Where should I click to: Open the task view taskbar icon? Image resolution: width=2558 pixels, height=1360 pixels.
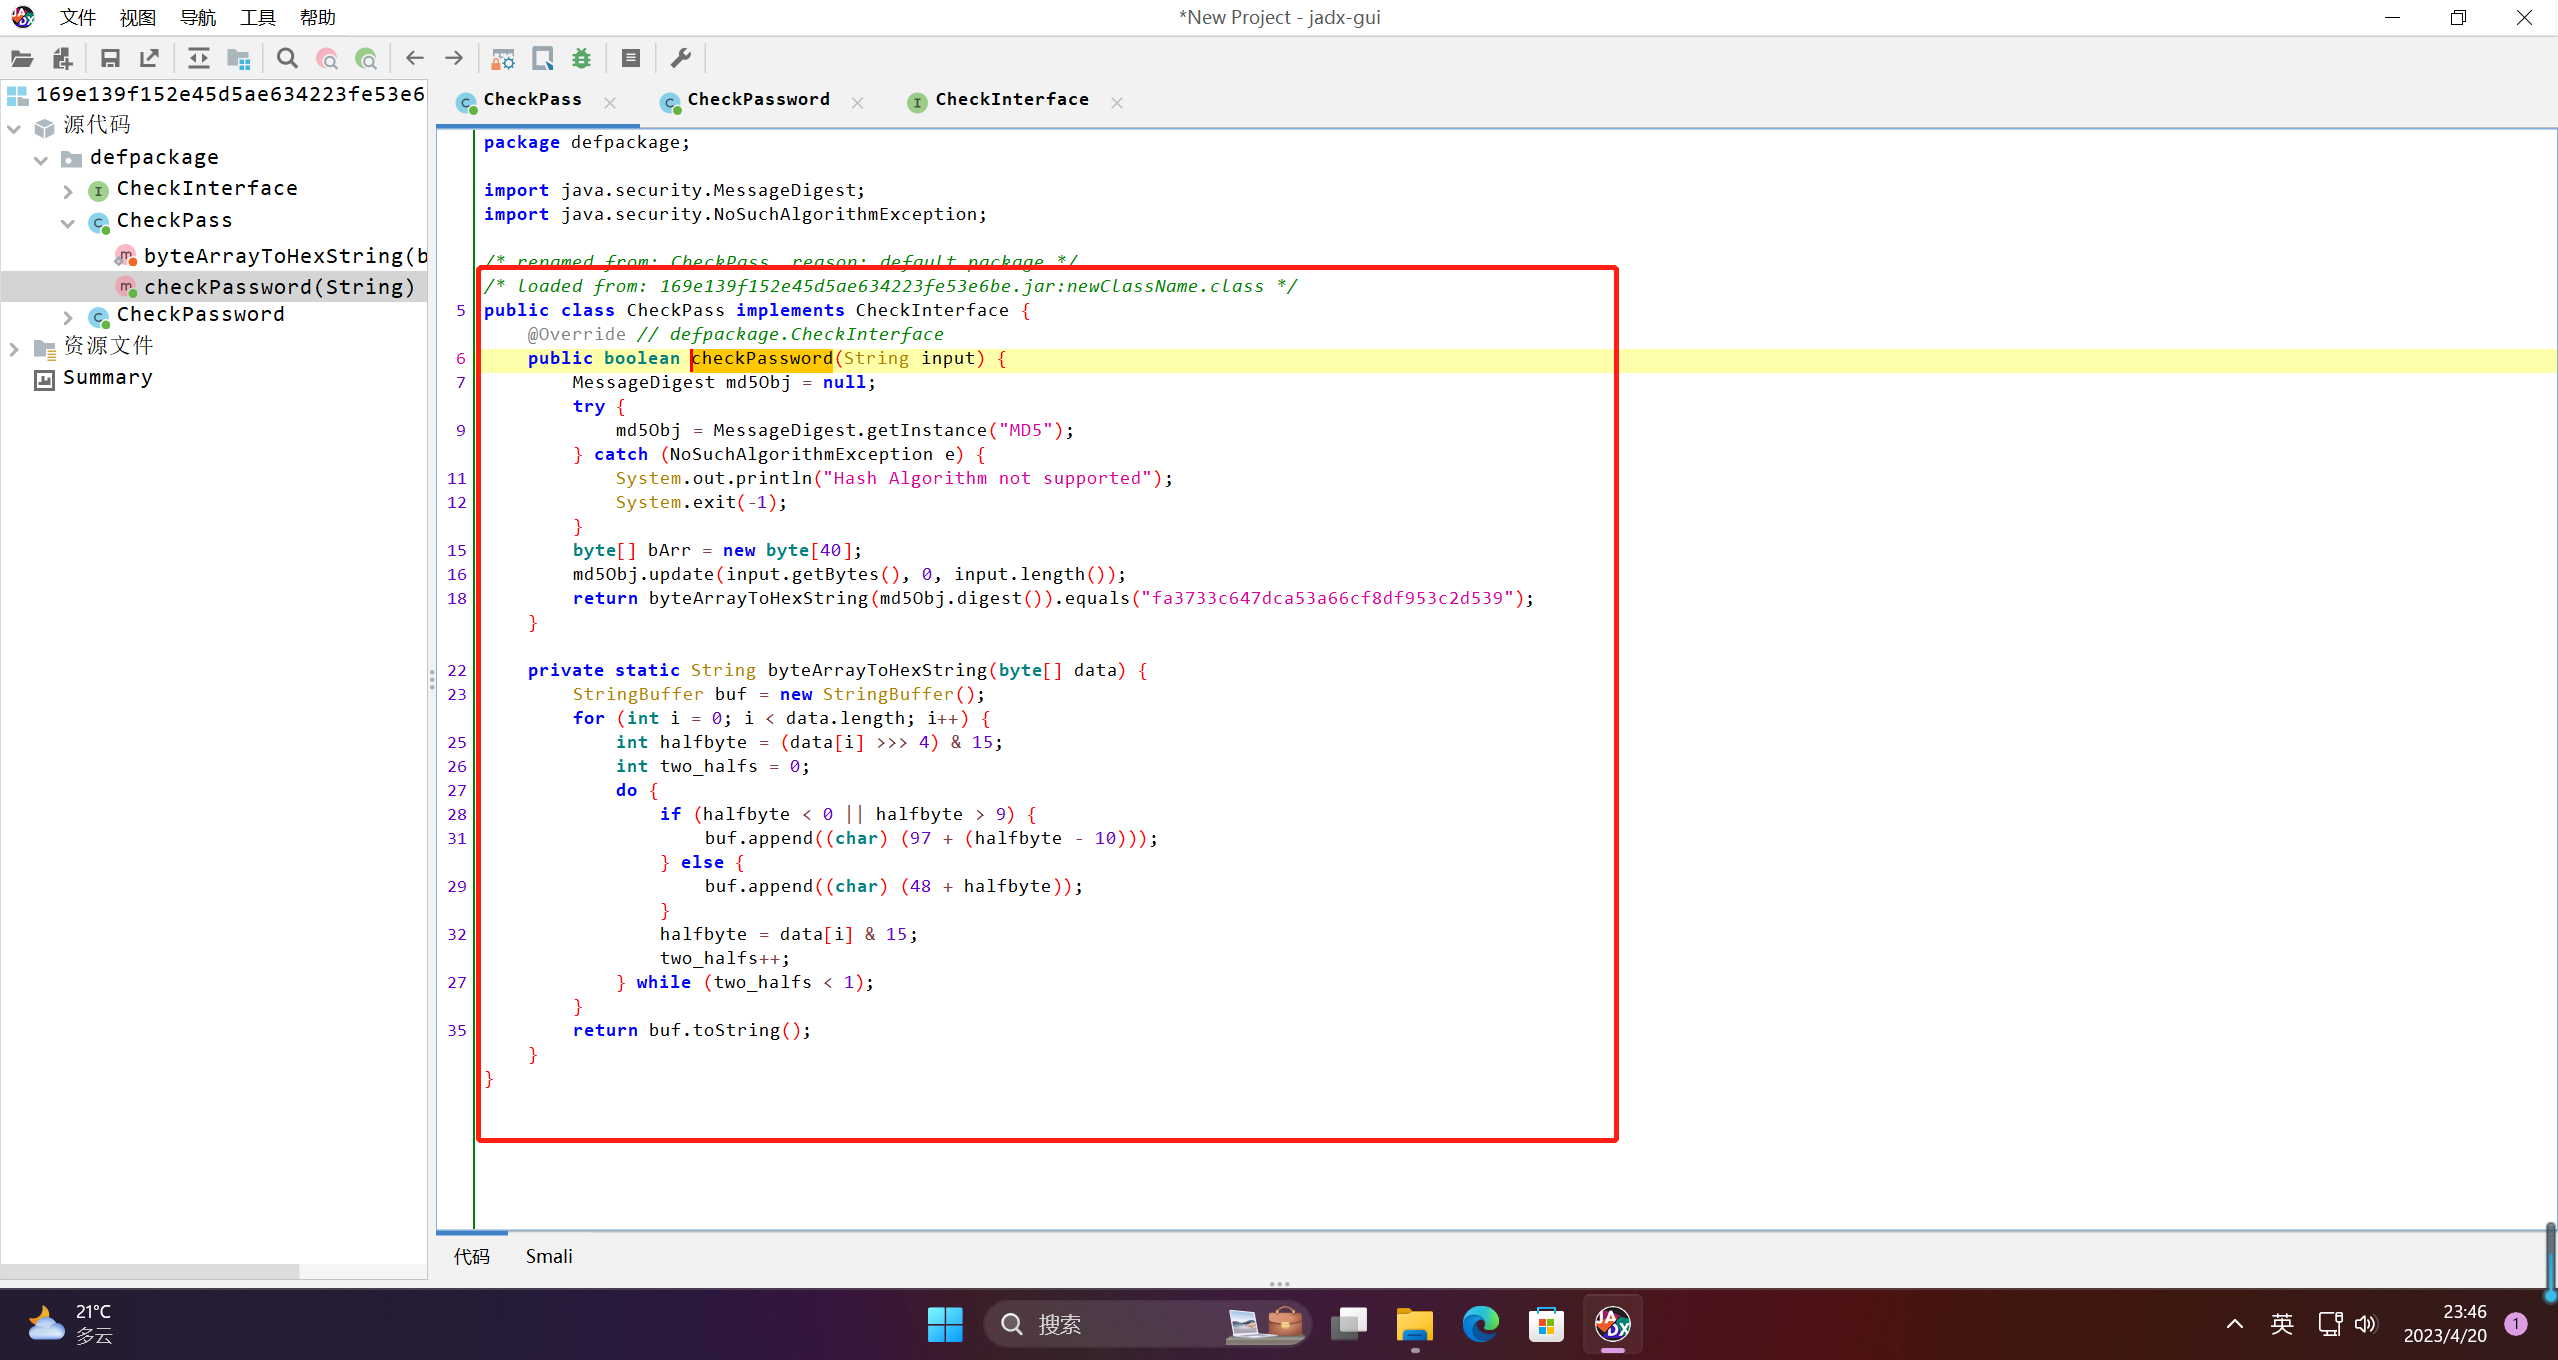1349,1324
